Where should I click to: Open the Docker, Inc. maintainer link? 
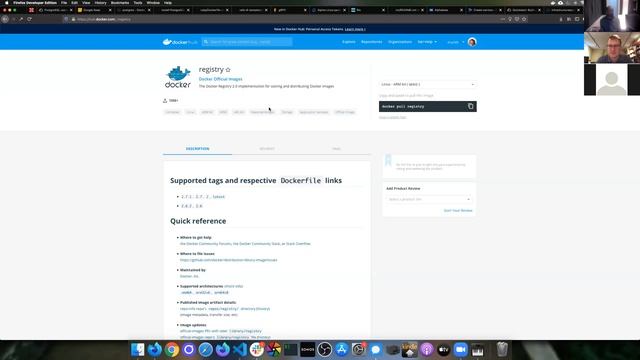189,276
